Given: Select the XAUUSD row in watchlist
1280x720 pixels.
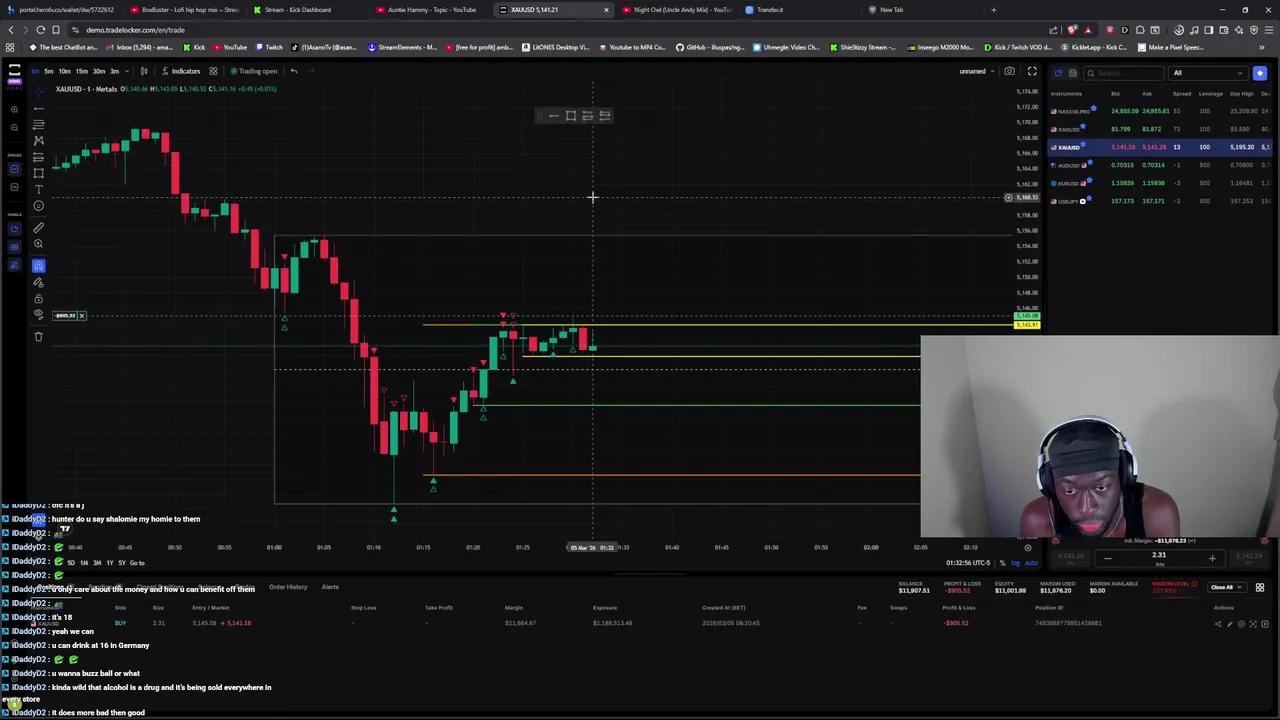Looking at the screenshot, I should pos(1160,147).
